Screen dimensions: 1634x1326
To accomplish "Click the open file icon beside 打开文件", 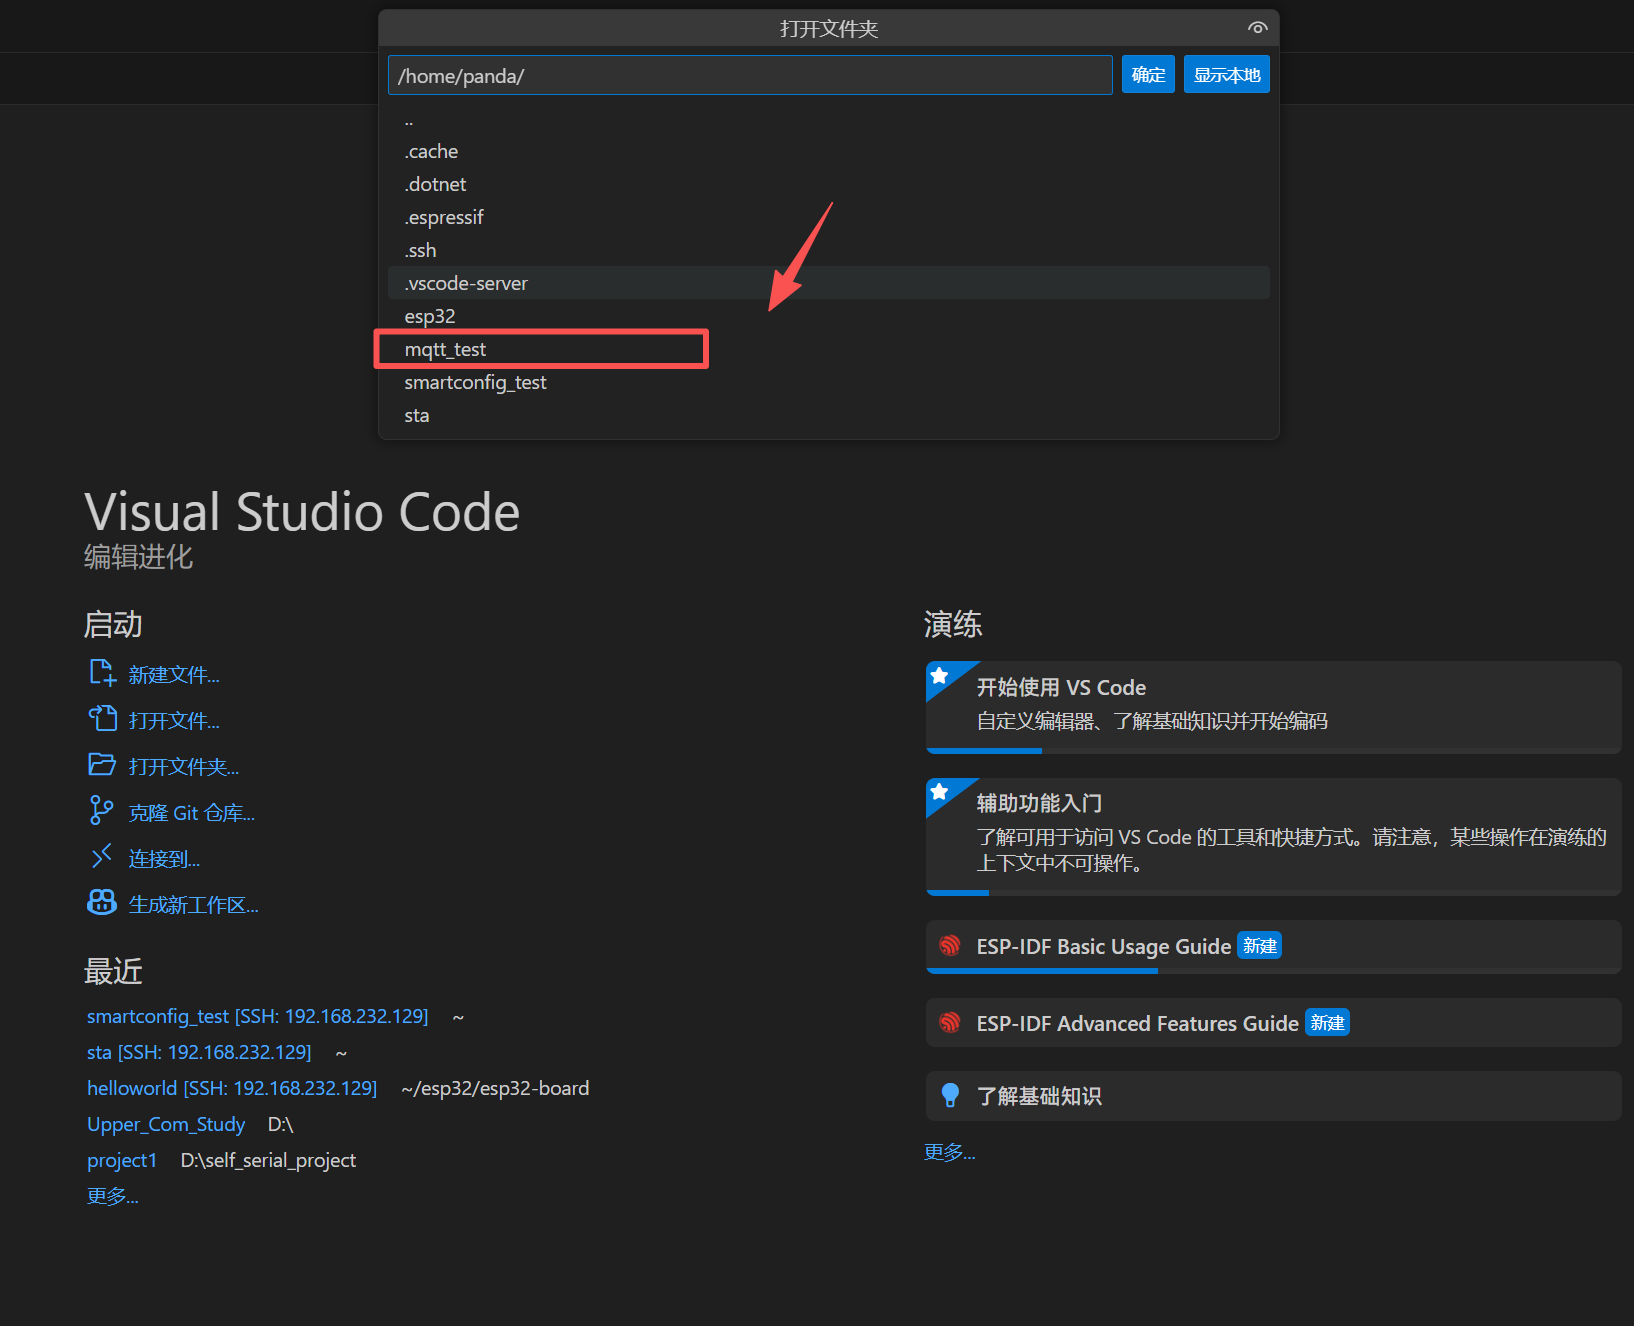I will [x=102, y=719].
